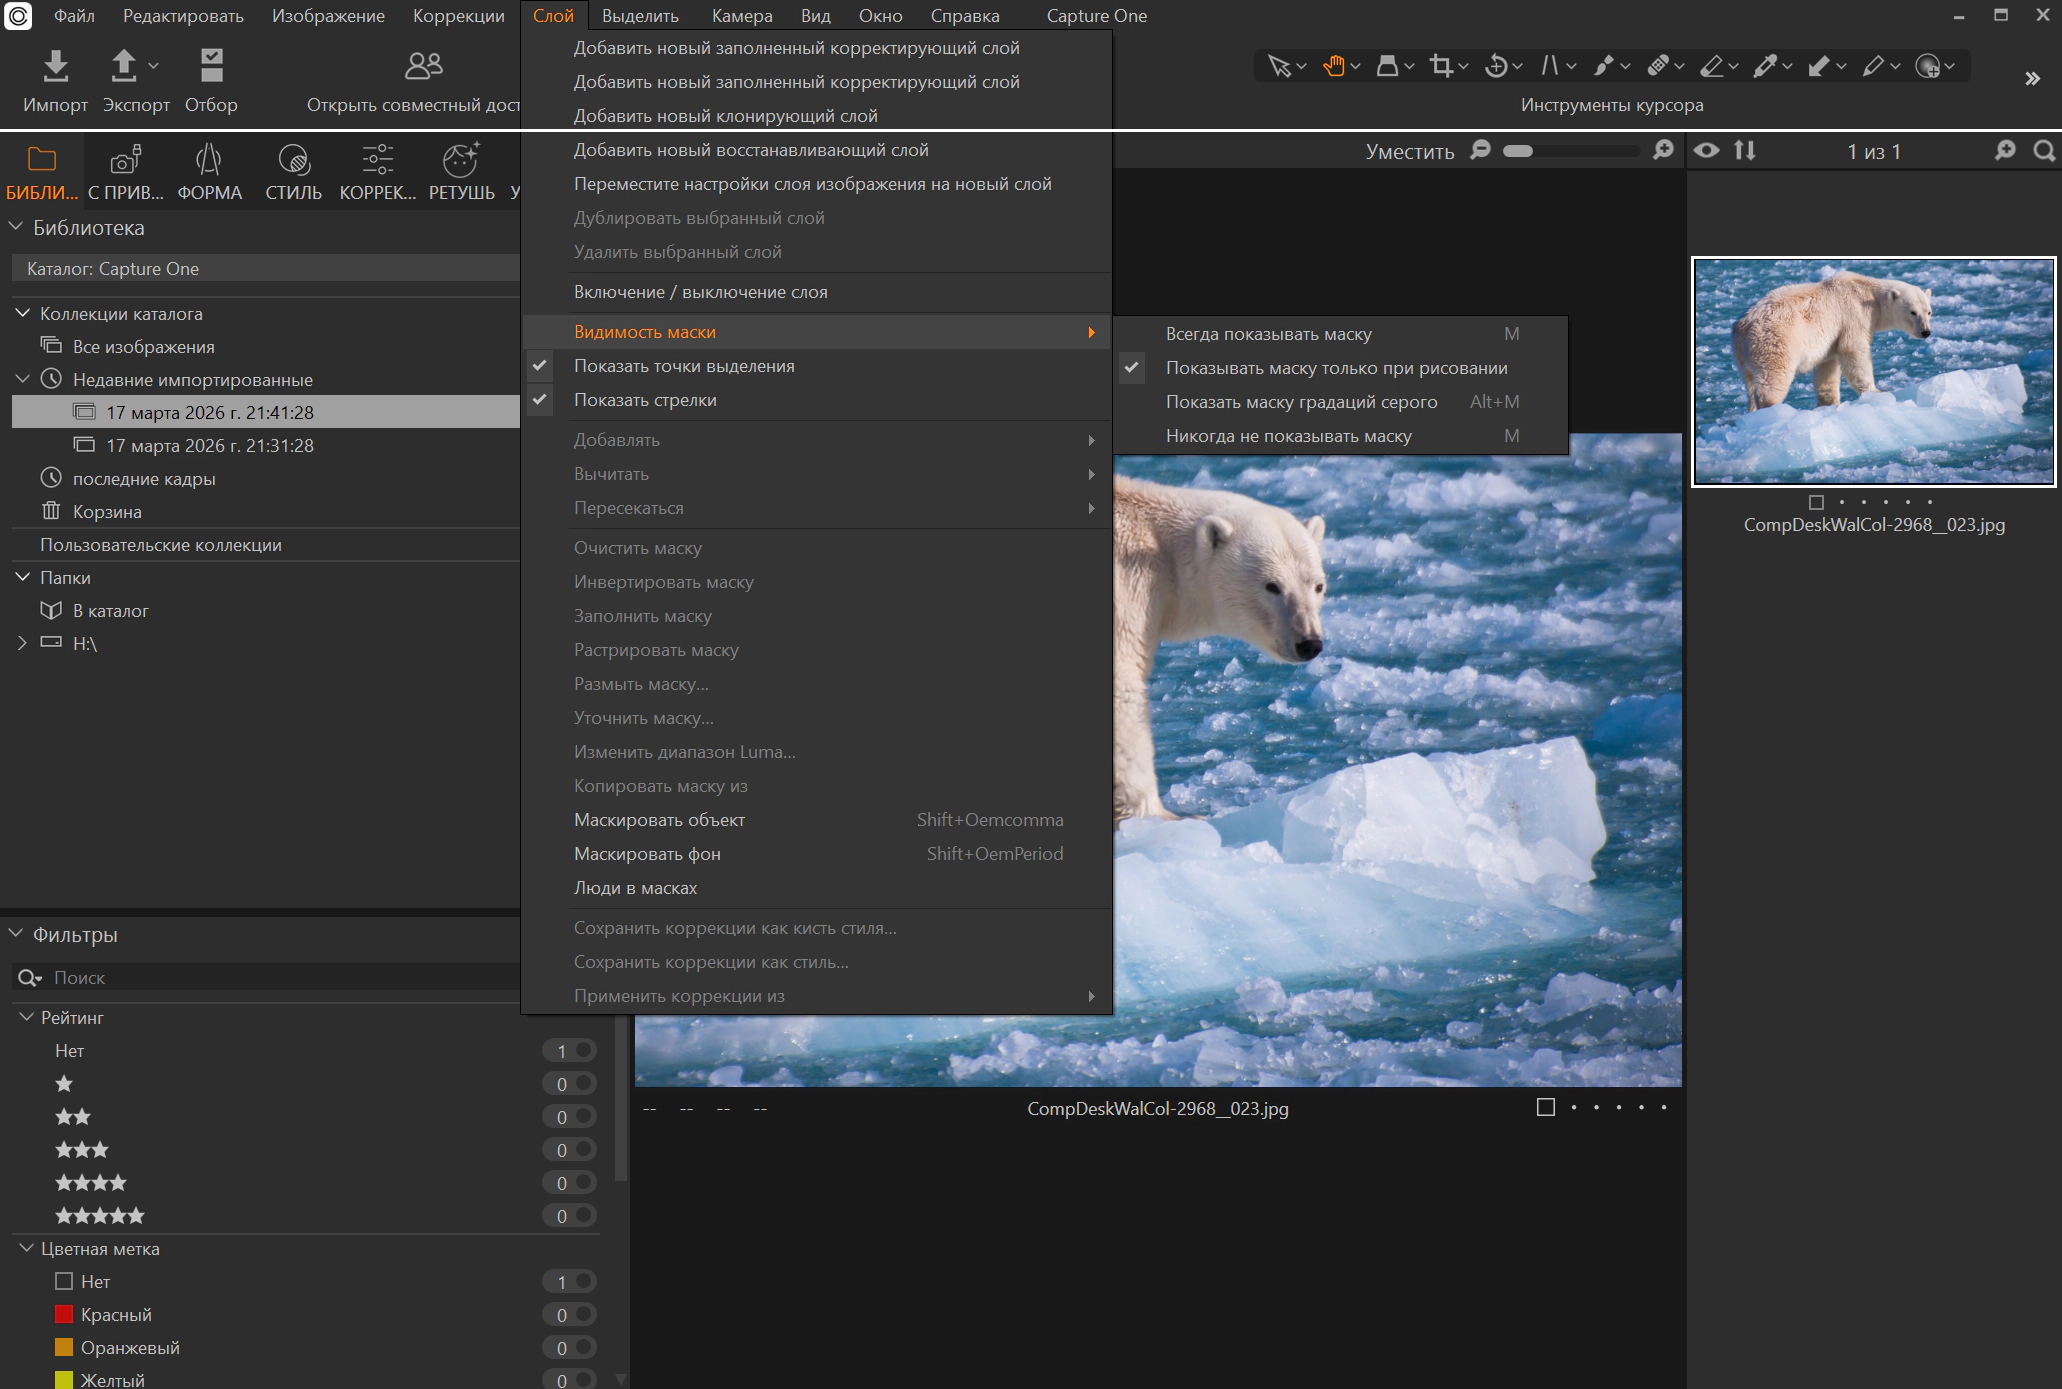
Task: Check the 'Нет' color tag checkbox
Action: click(x=64, y=1281)
